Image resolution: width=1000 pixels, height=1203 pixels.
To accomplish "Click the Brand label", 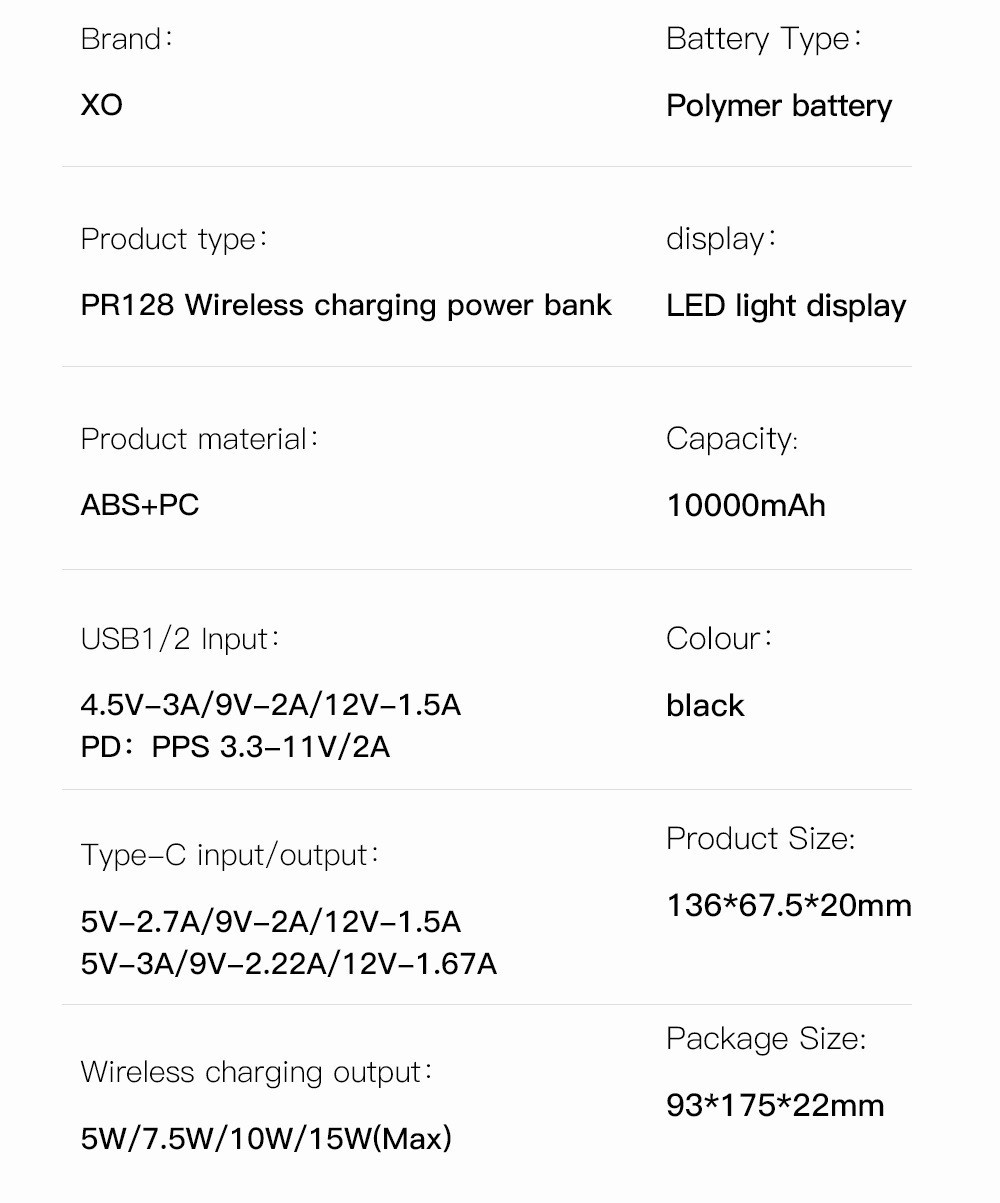I will pyautogui.click(x=126, y=39).
